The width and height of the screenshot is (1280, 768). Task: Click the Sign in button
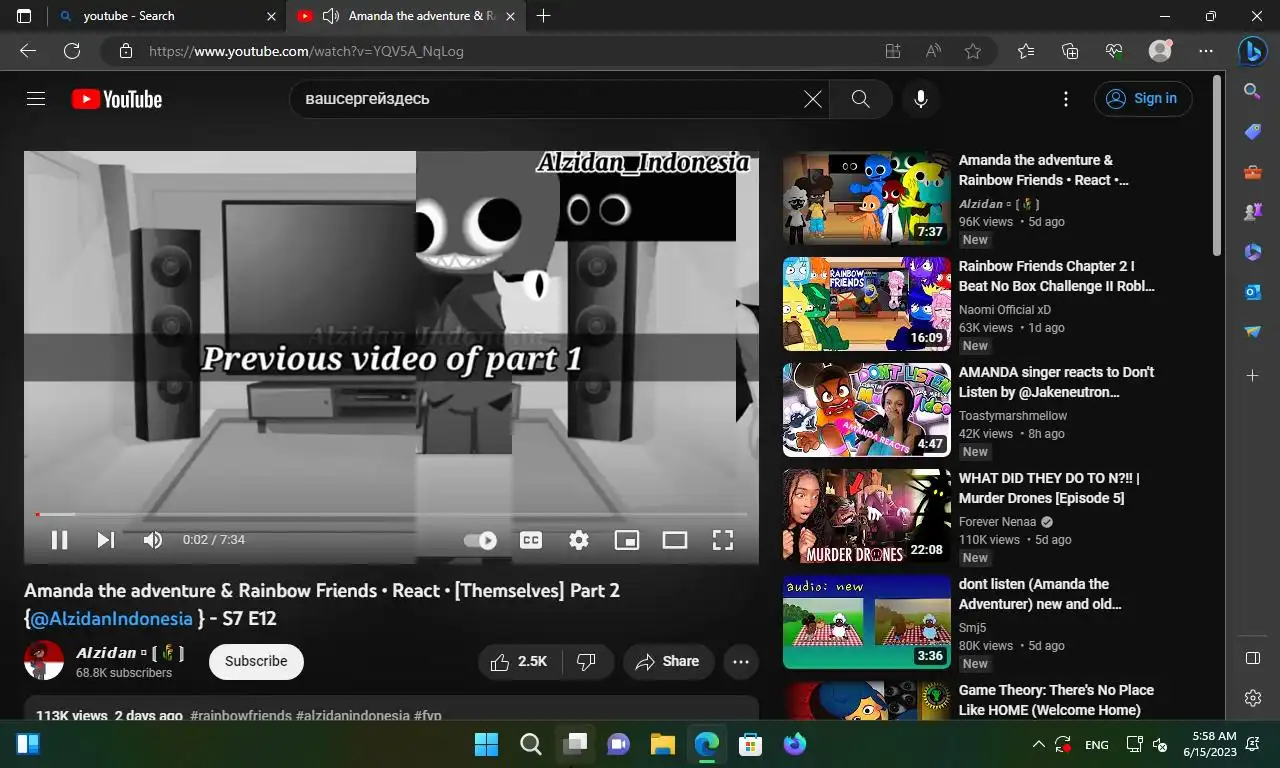click(x=1143, y=99)
